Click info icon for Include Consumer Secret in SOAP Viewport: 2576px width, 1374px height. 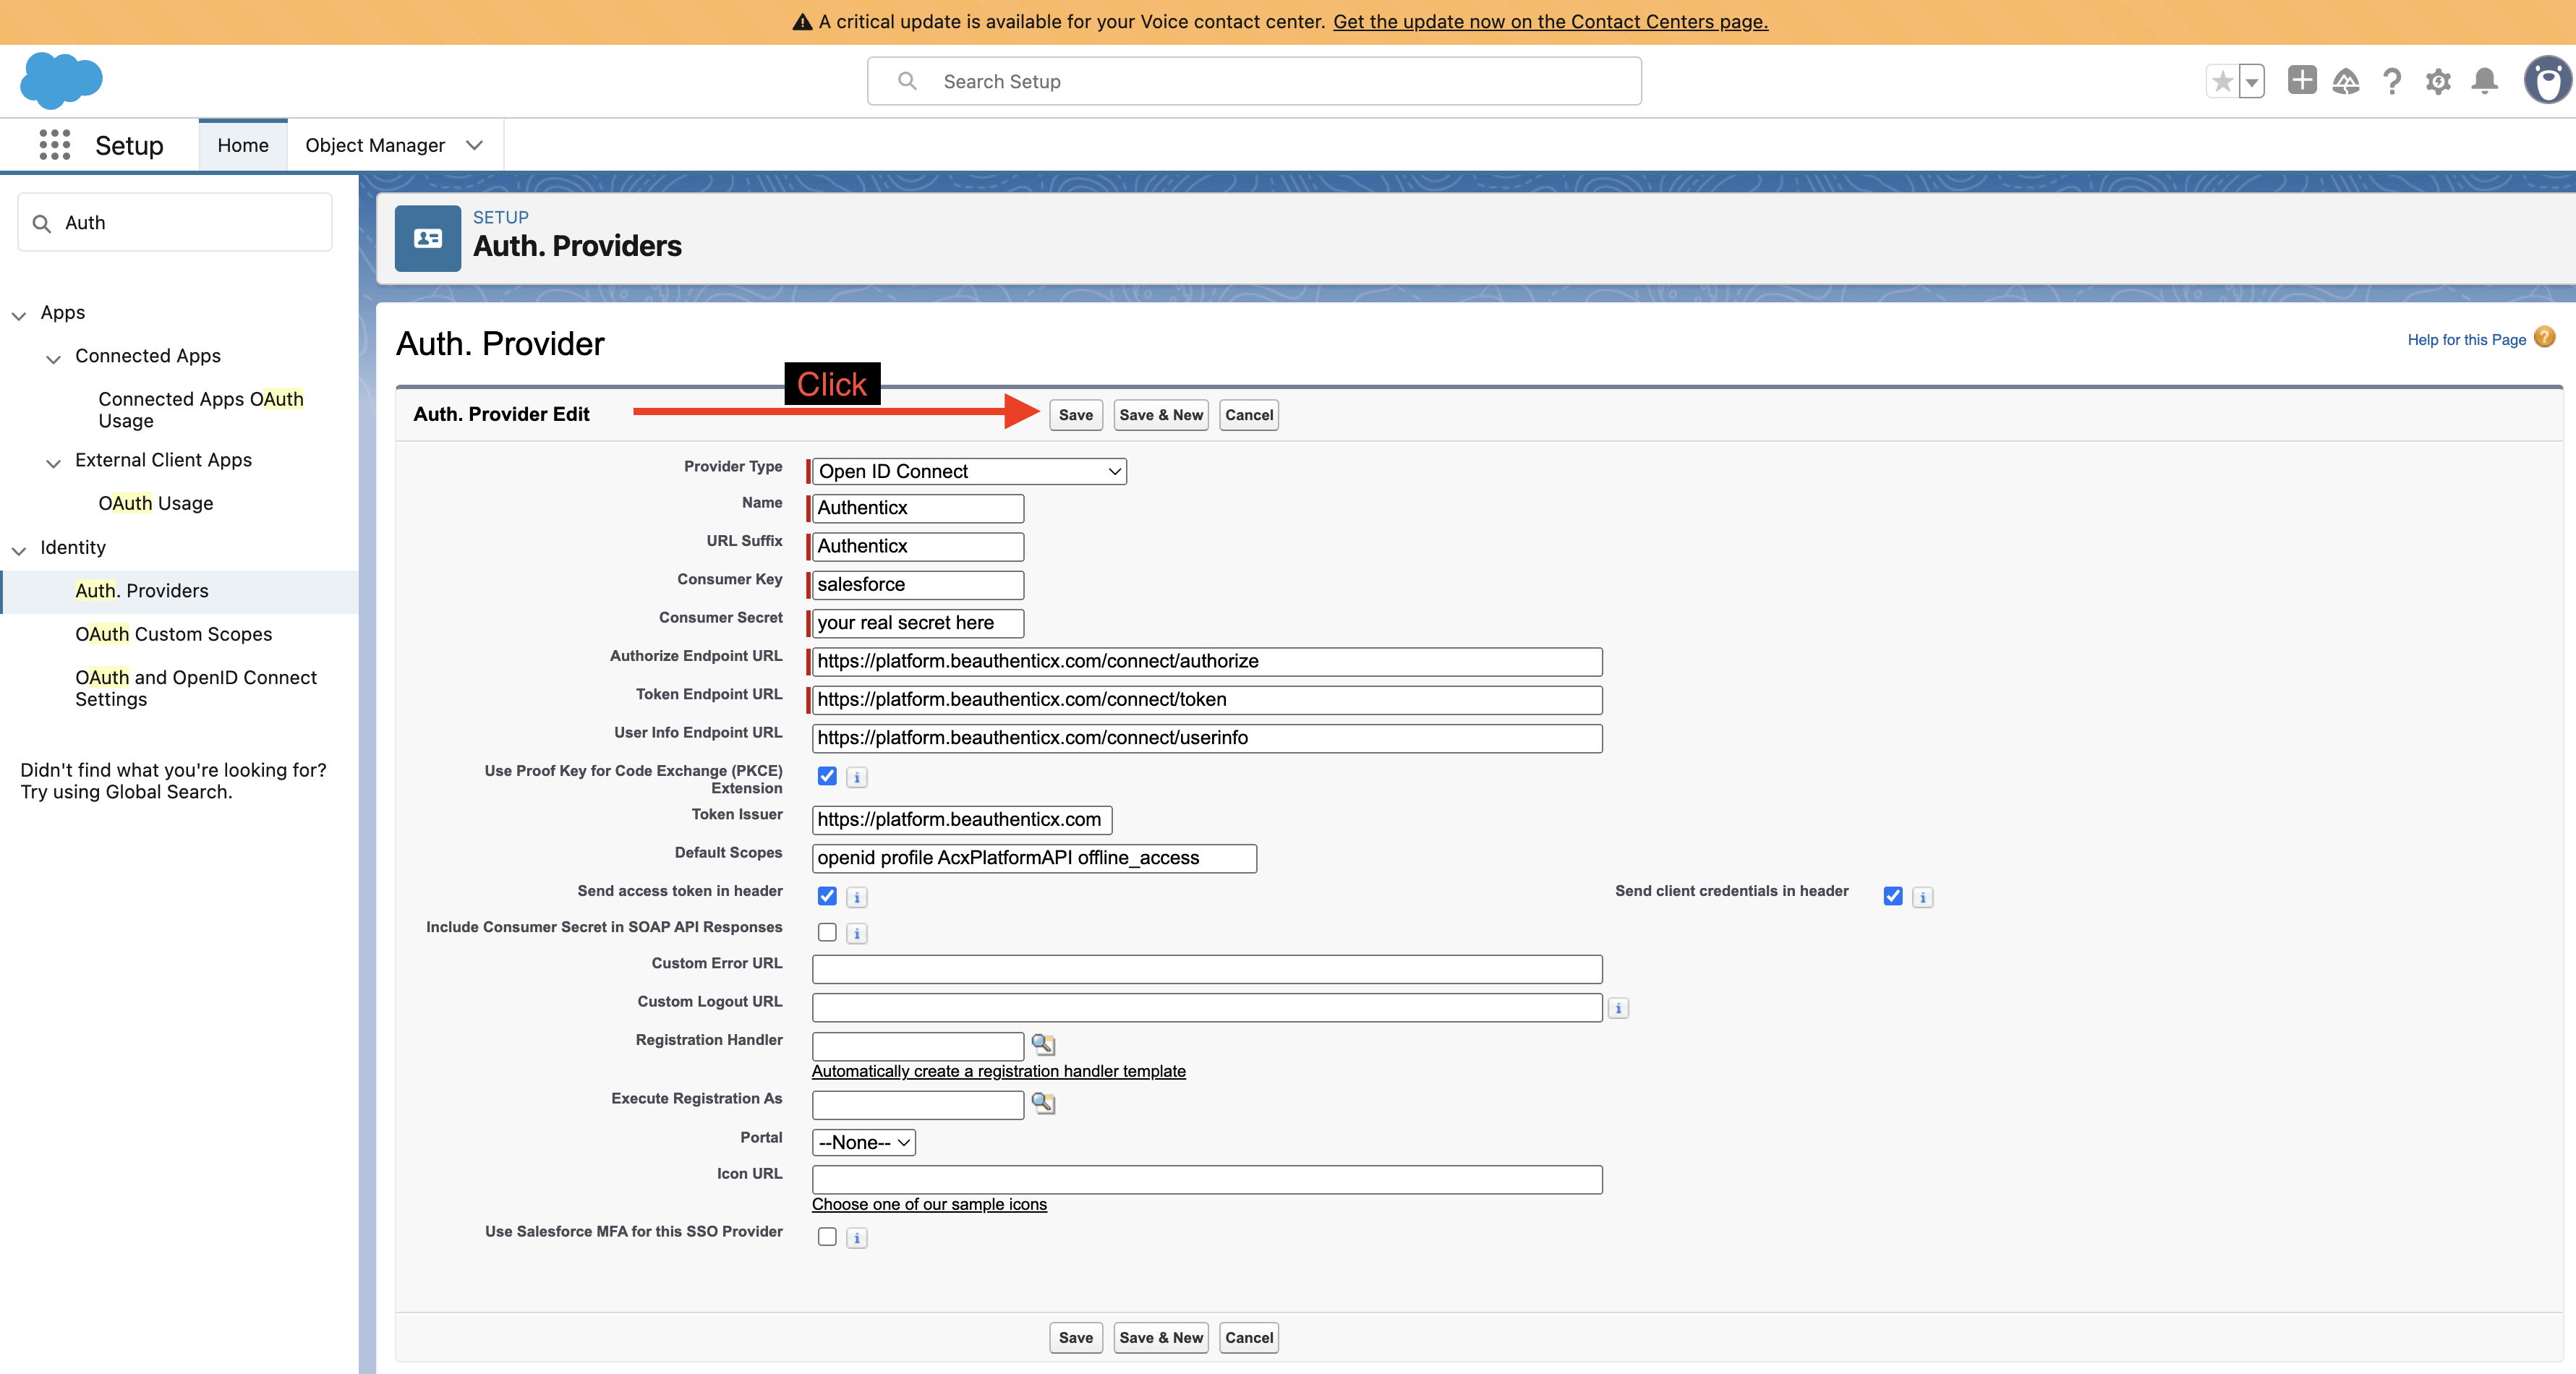[857, 933]
